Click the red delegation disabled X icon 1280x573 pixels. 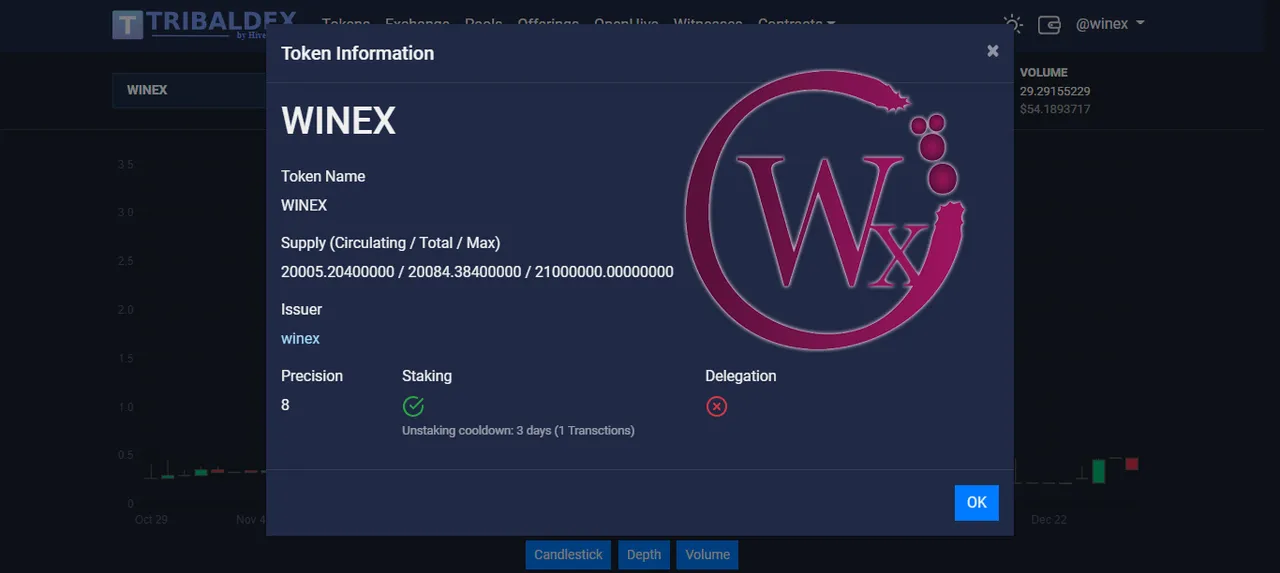point(716,406)
